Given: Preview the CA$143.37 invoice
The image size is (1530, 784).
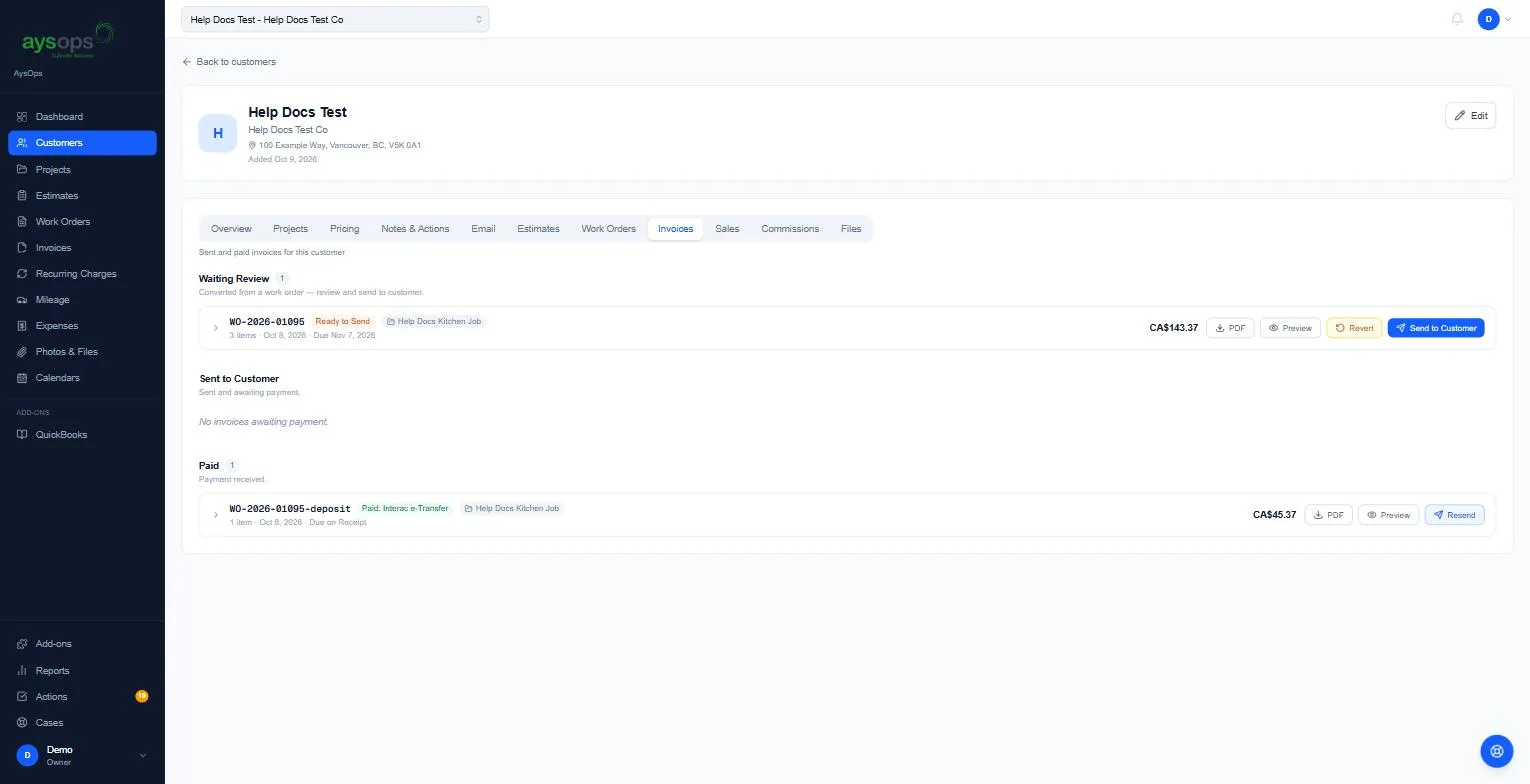Looking at the screenshot, I should (x=1290, y=328).
